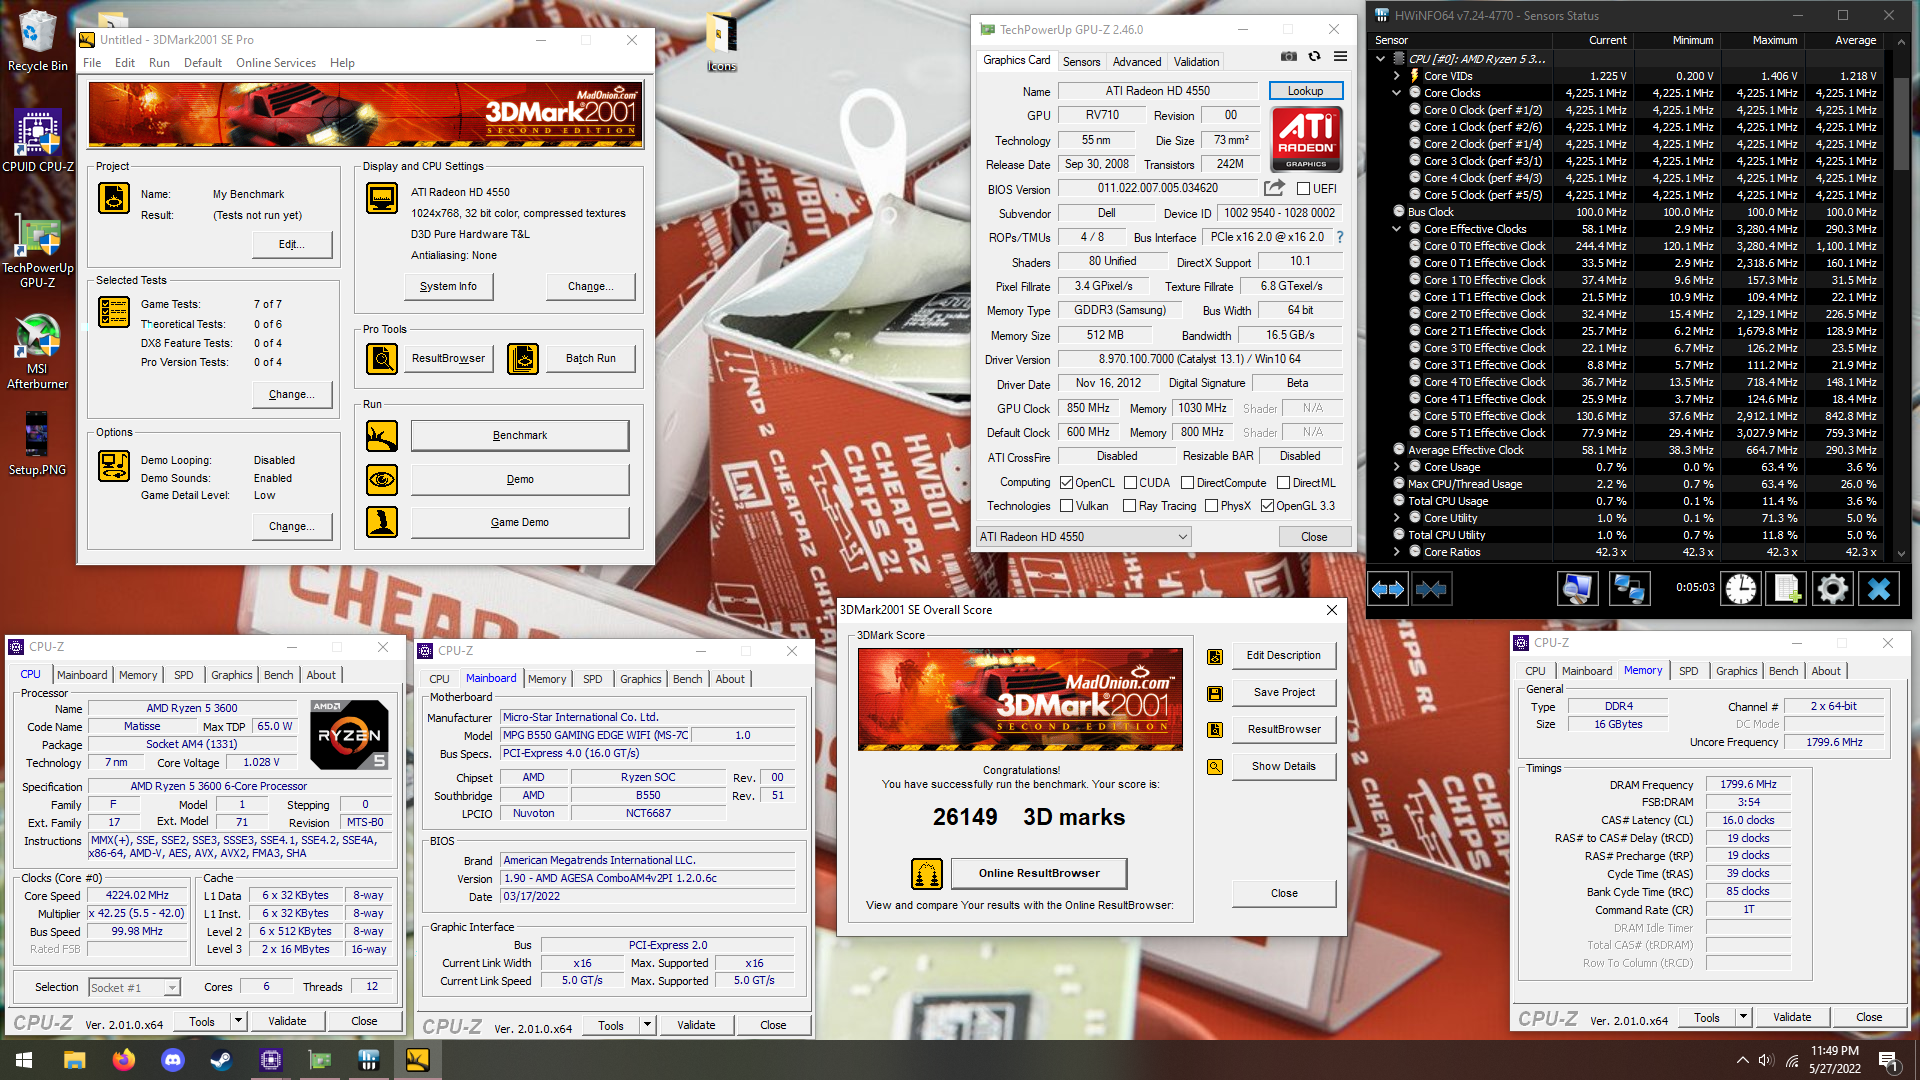Click the Batch Run icon in Pro Tools
The width and height of the screenshot is (1920, 1080).
click(523, 358)
